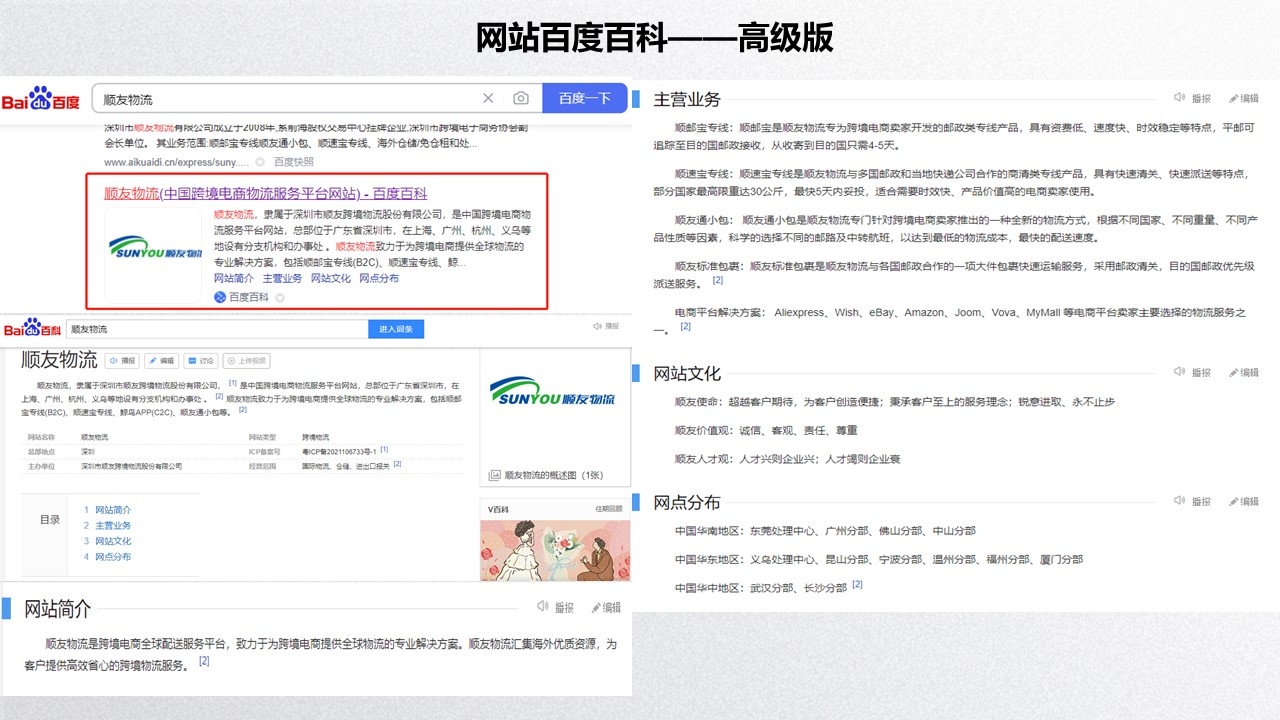The image size is (1280, 720).
Task: Open 网点分布 sublink in search result
Action: pos(379,278)
